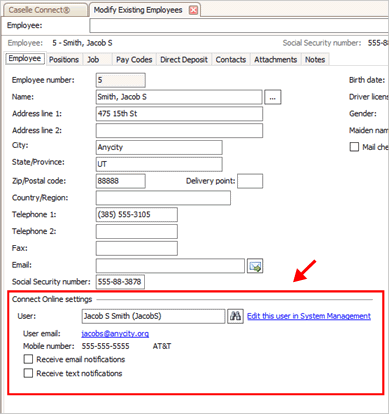Click the Delivery point field
Screen dimensions: 389x414
click(250, 181)
